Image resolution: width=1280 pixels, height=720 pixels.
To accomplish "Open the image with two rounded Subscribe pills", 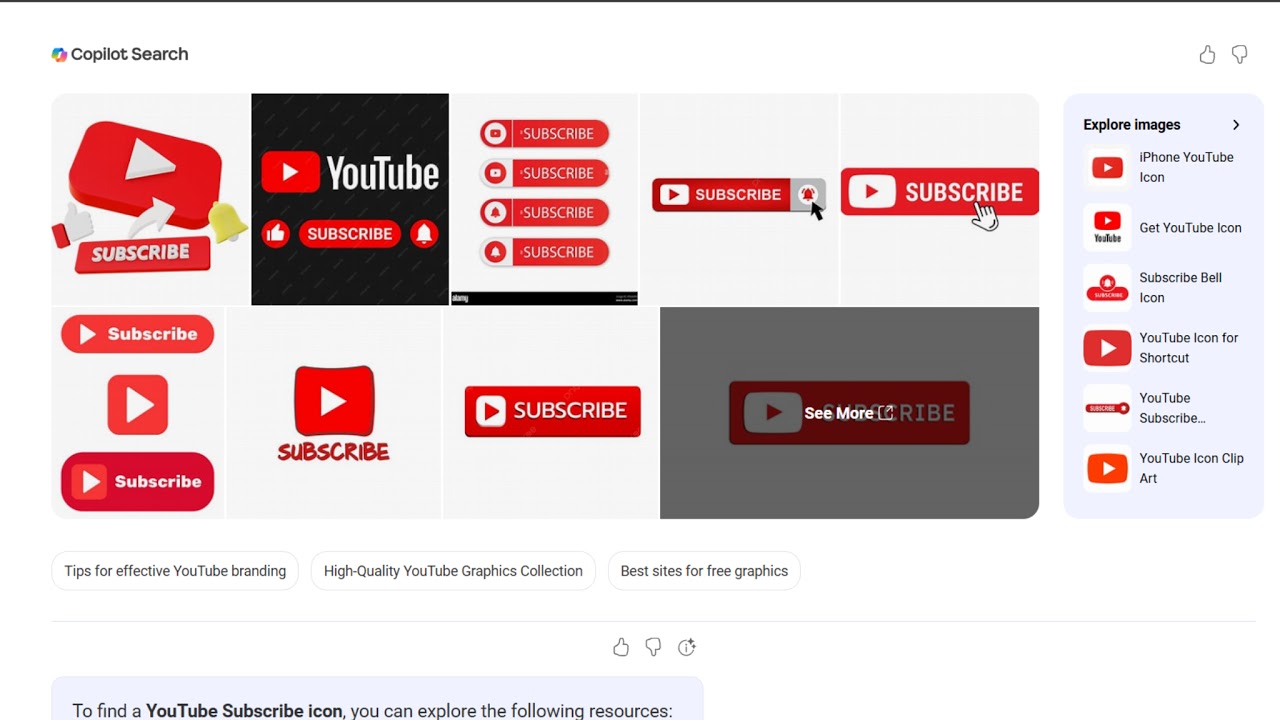I will 138,412.
